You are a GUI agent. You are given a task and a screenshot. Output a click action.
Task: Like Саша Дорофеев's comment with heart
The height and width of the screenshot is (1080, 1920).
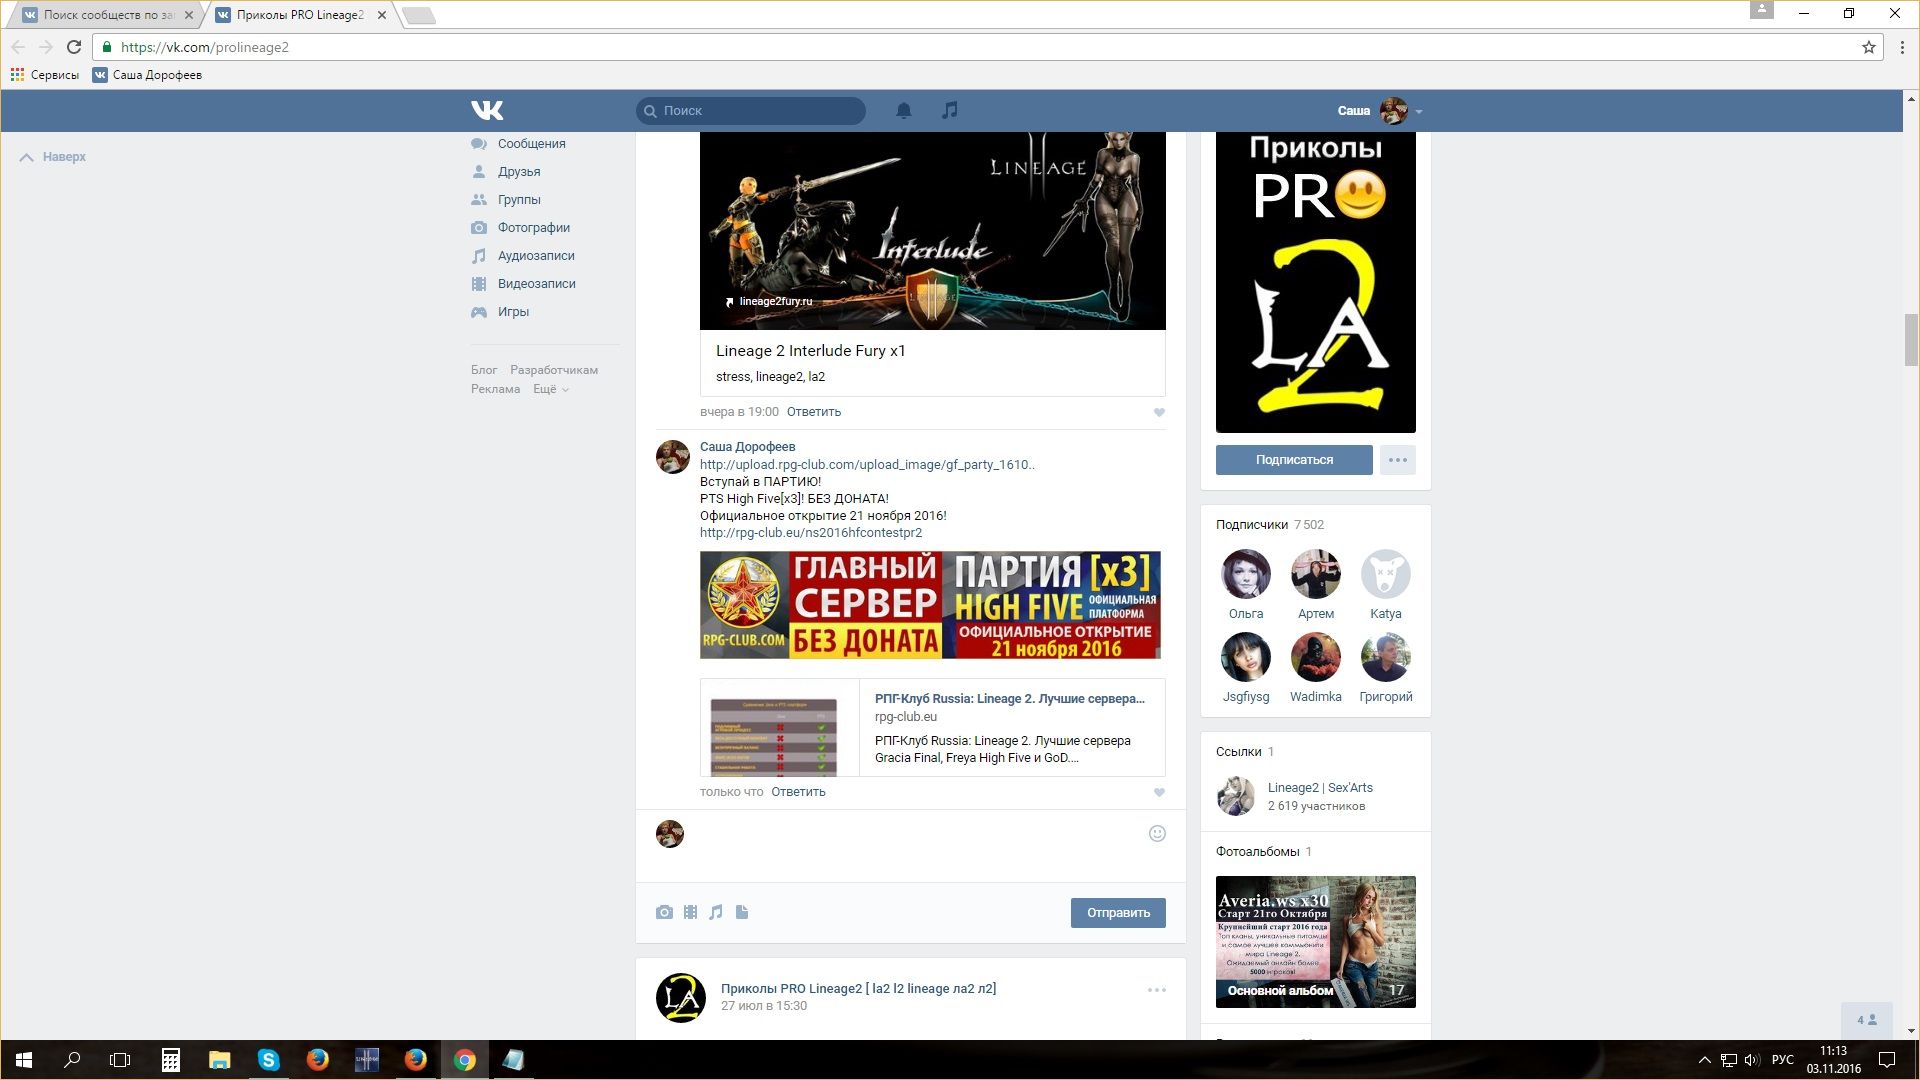click(x=1159, y=792)
